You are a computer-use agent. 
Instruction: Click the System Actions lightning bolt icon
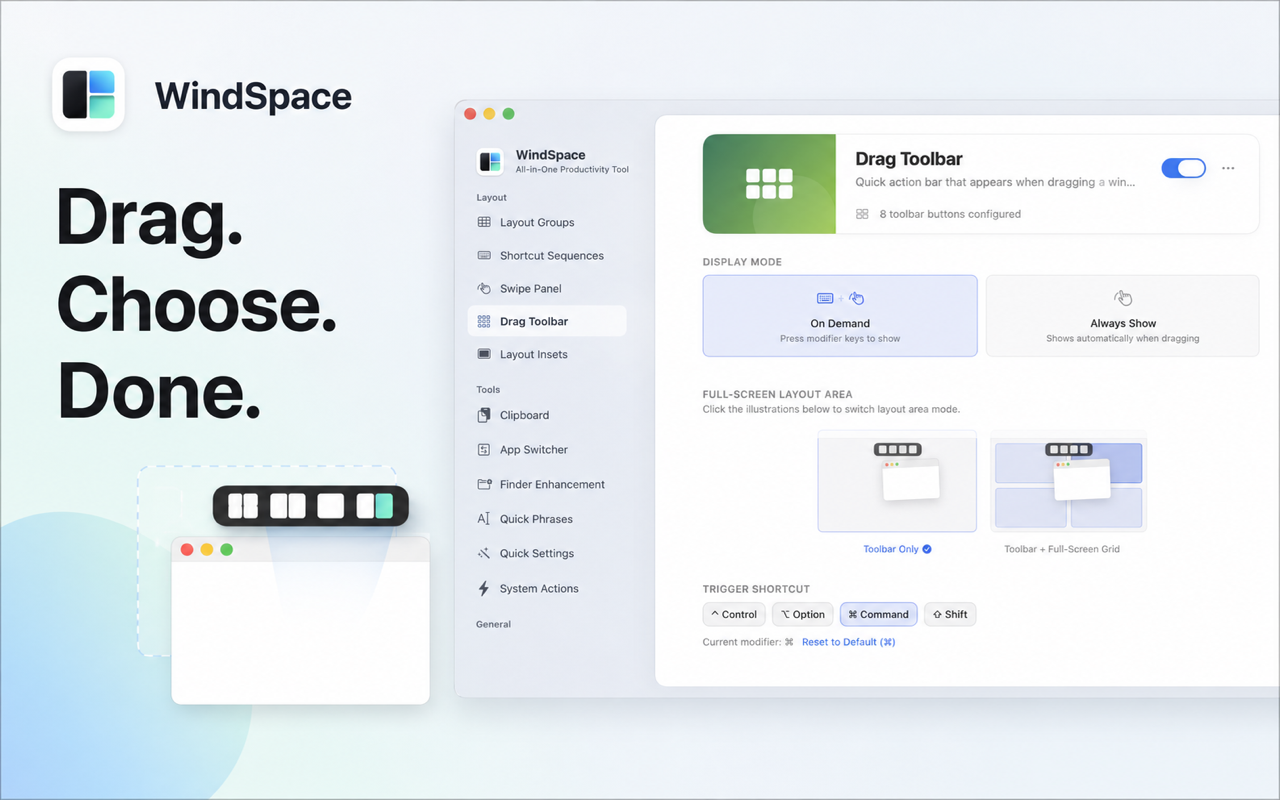(x=484, y=588)
